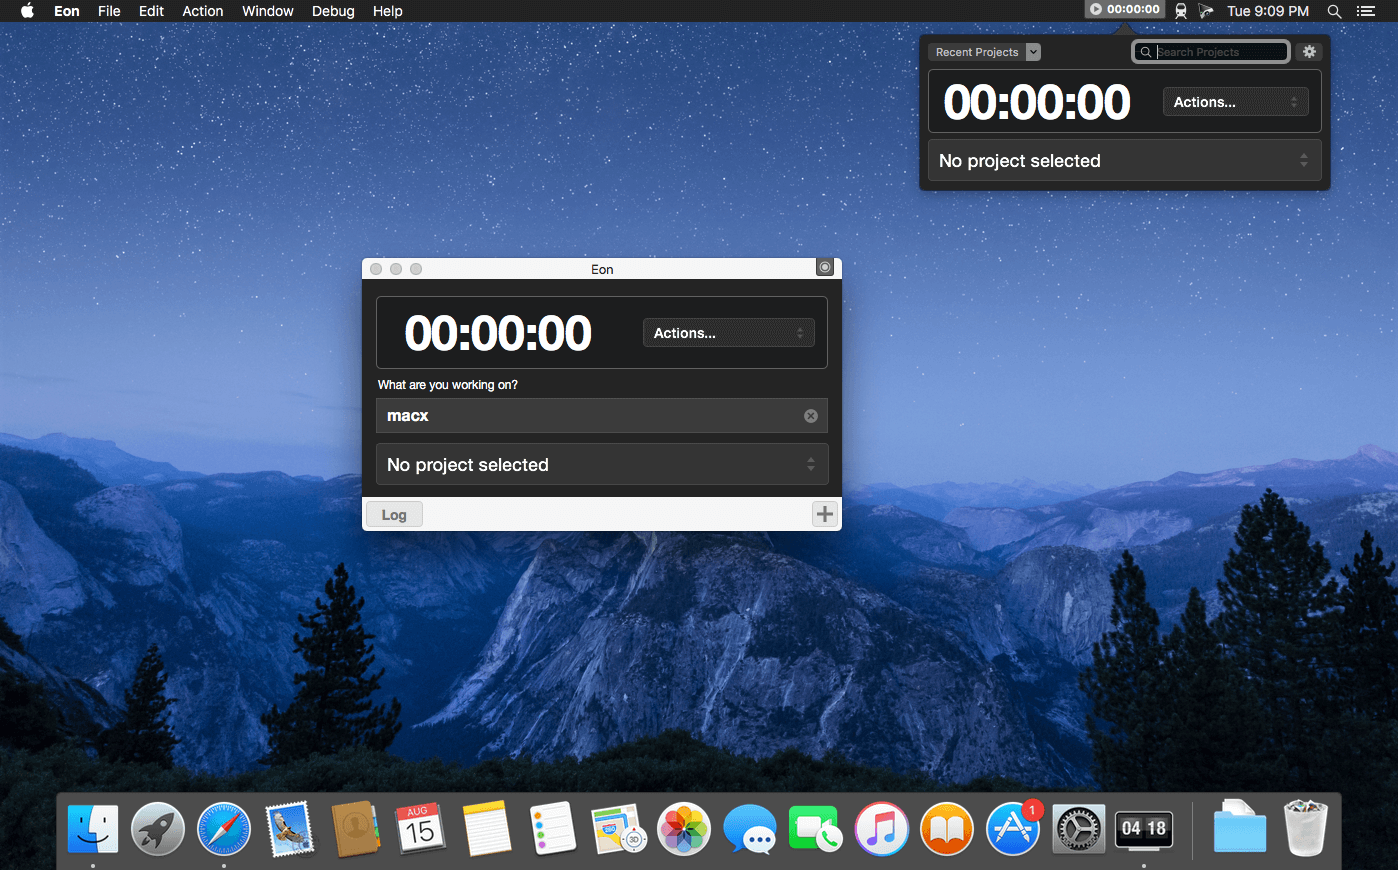1398x870 pixels.
Task: Open the Debug menu
Action: tap(333, 11)
